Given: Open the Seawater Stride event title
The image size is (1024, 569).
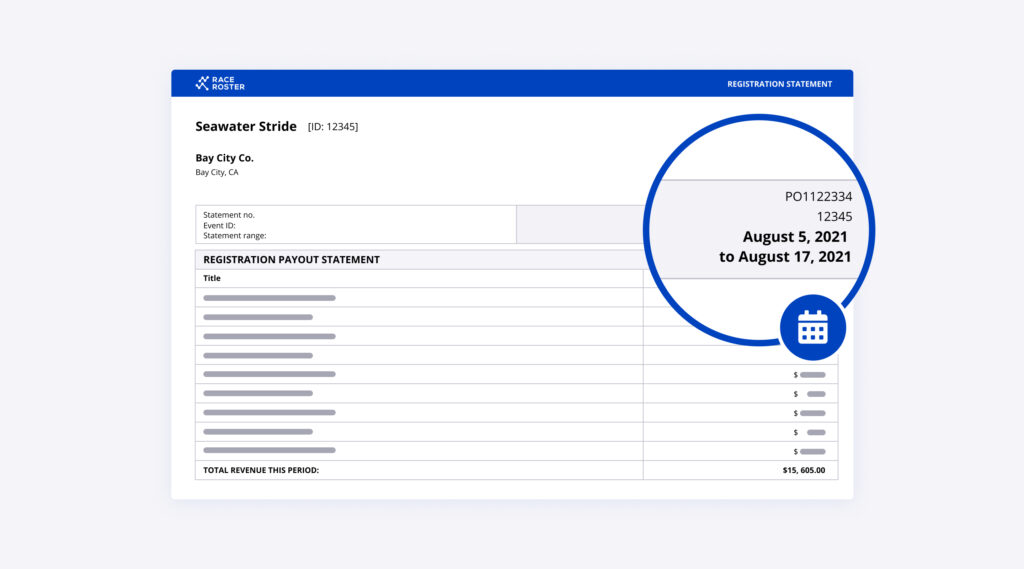Looking at the screenshot, I should tap(246, 127).
